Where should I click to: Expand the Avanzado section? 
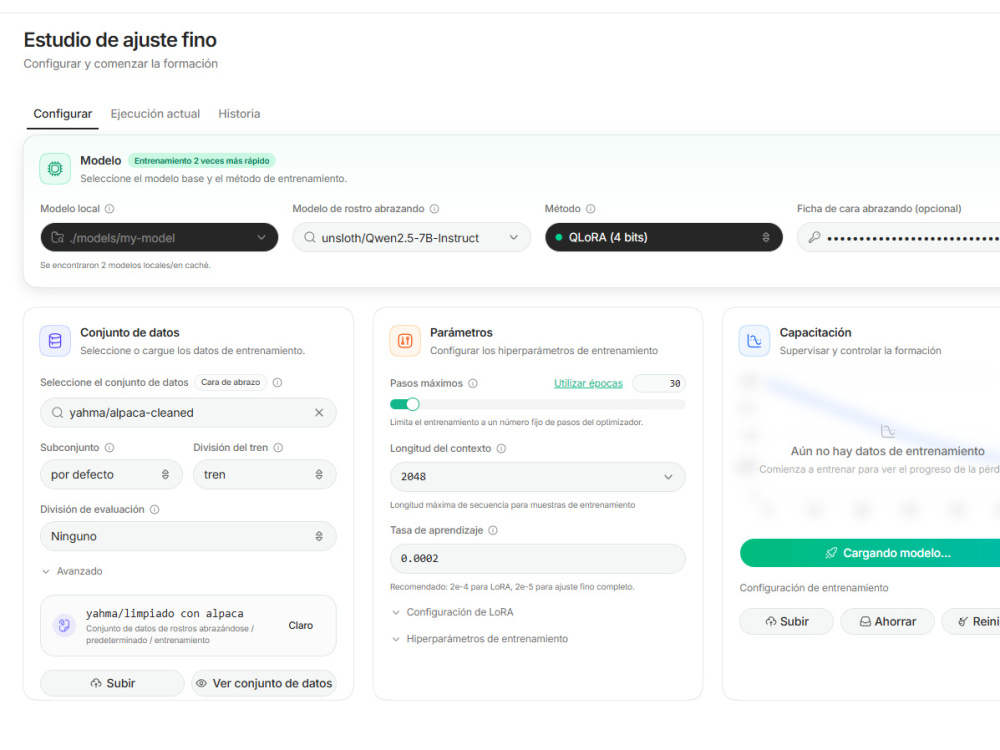72,571
